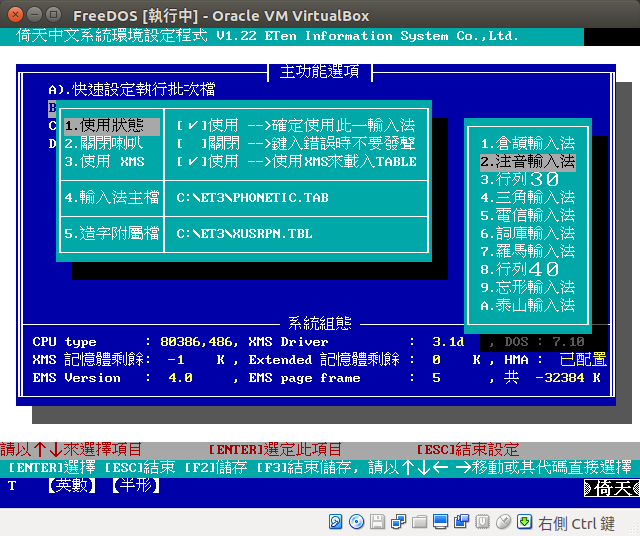Toggle the 【半形】 half-width indicator
This screenshot has height=536, width=640.
point(136,485)
